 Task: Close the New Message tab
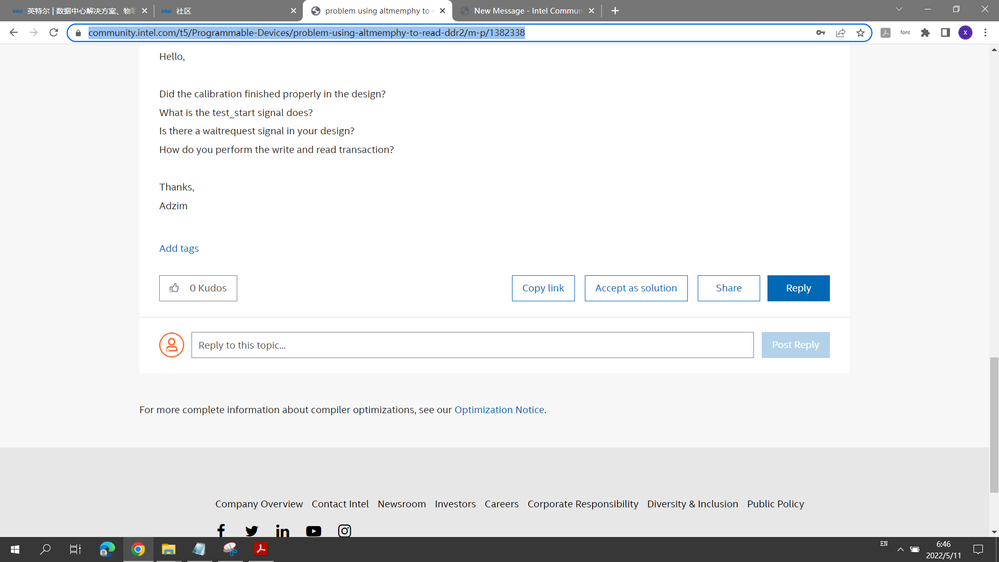coord(591,11)
